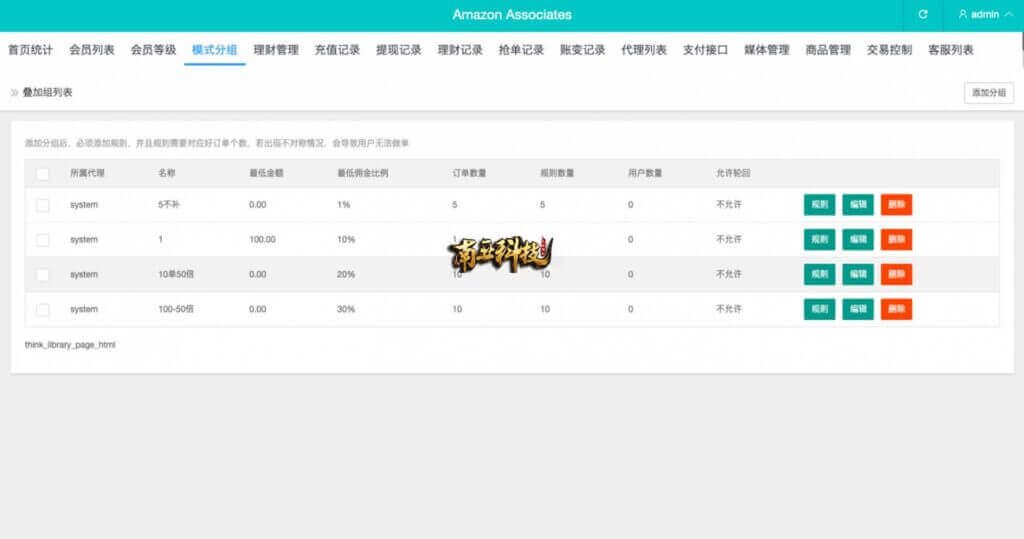Toggle the checkbox for the 100-50倍 row
The height and width of the screenshot is (539, 1024).
(x=42, y=310)
